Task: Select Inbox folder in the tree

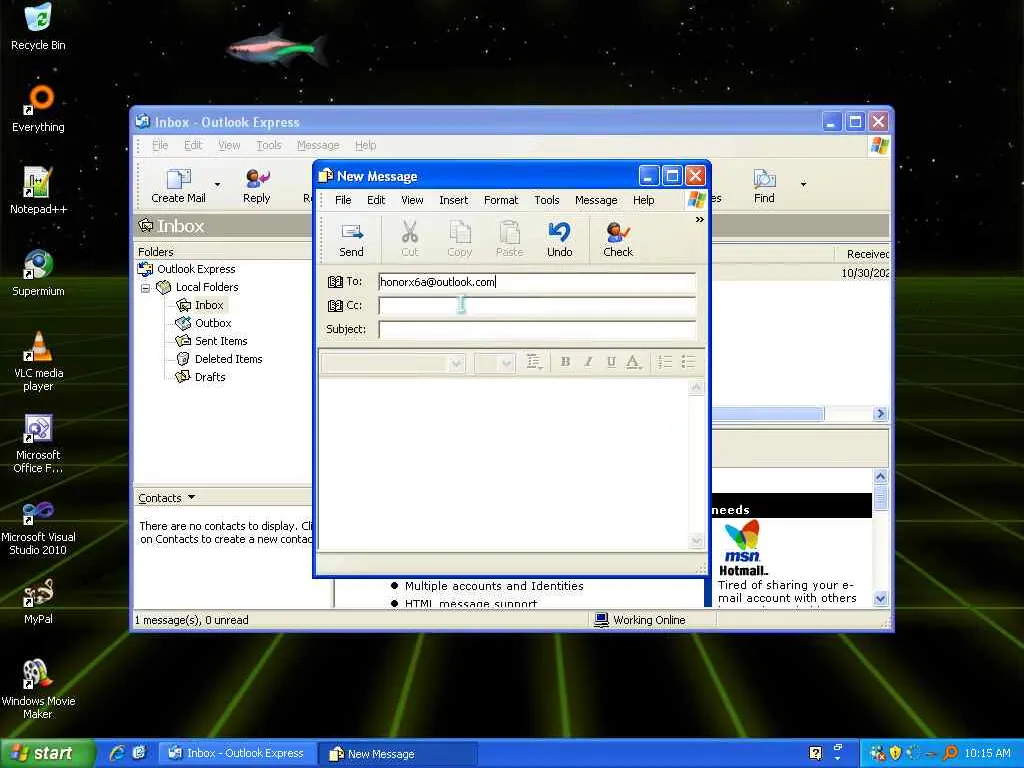Action: click(x=208, y=305)
